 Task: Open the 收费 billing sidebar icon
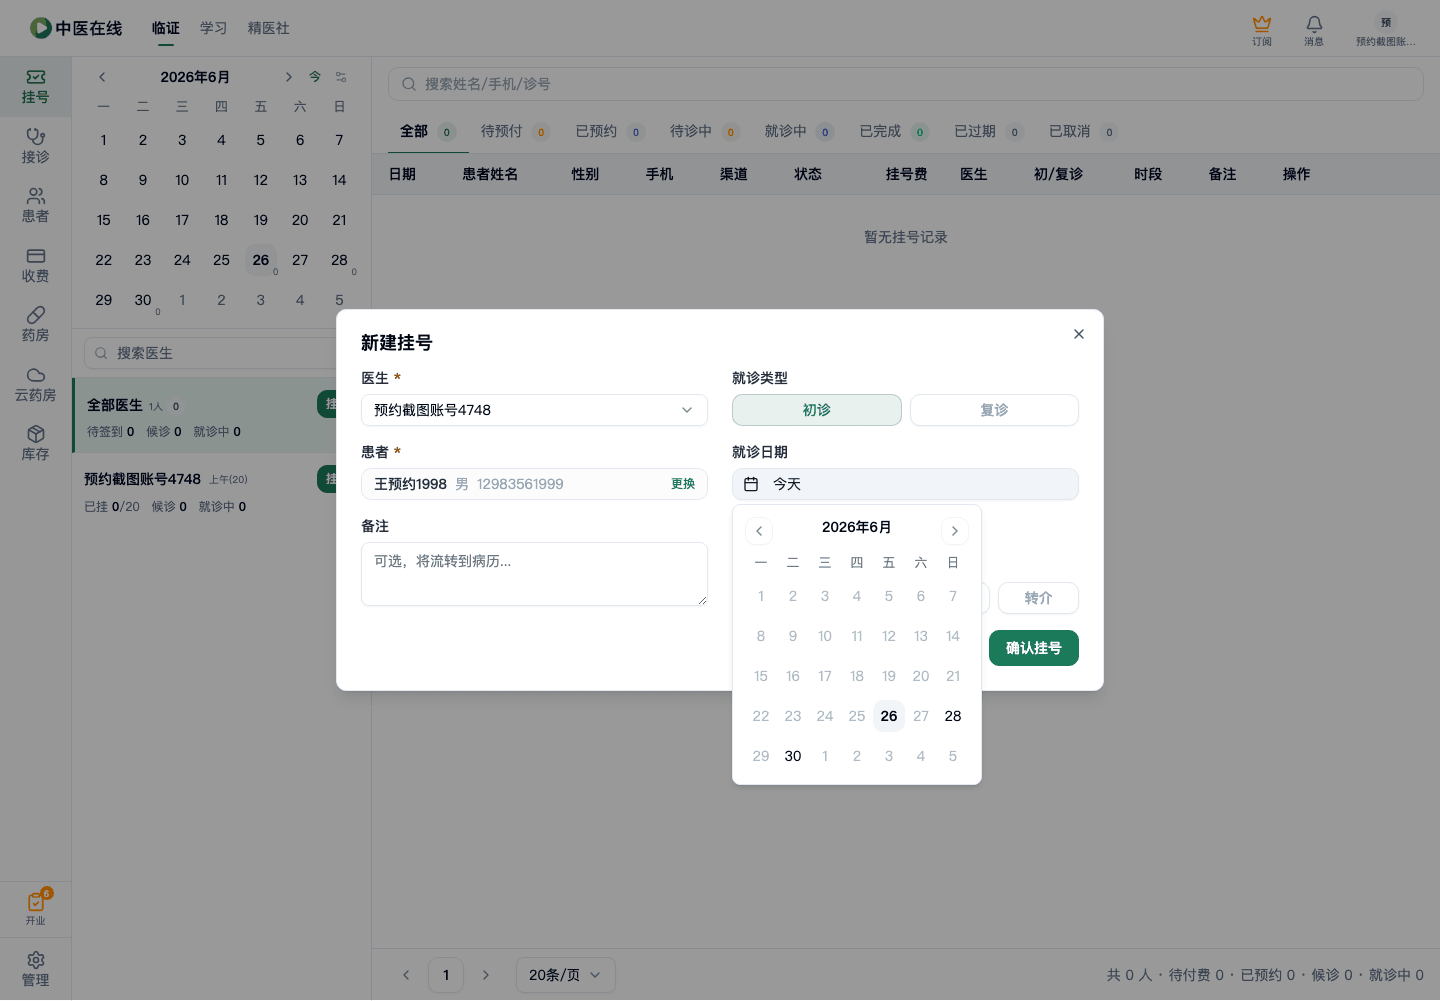coord(35,265)
